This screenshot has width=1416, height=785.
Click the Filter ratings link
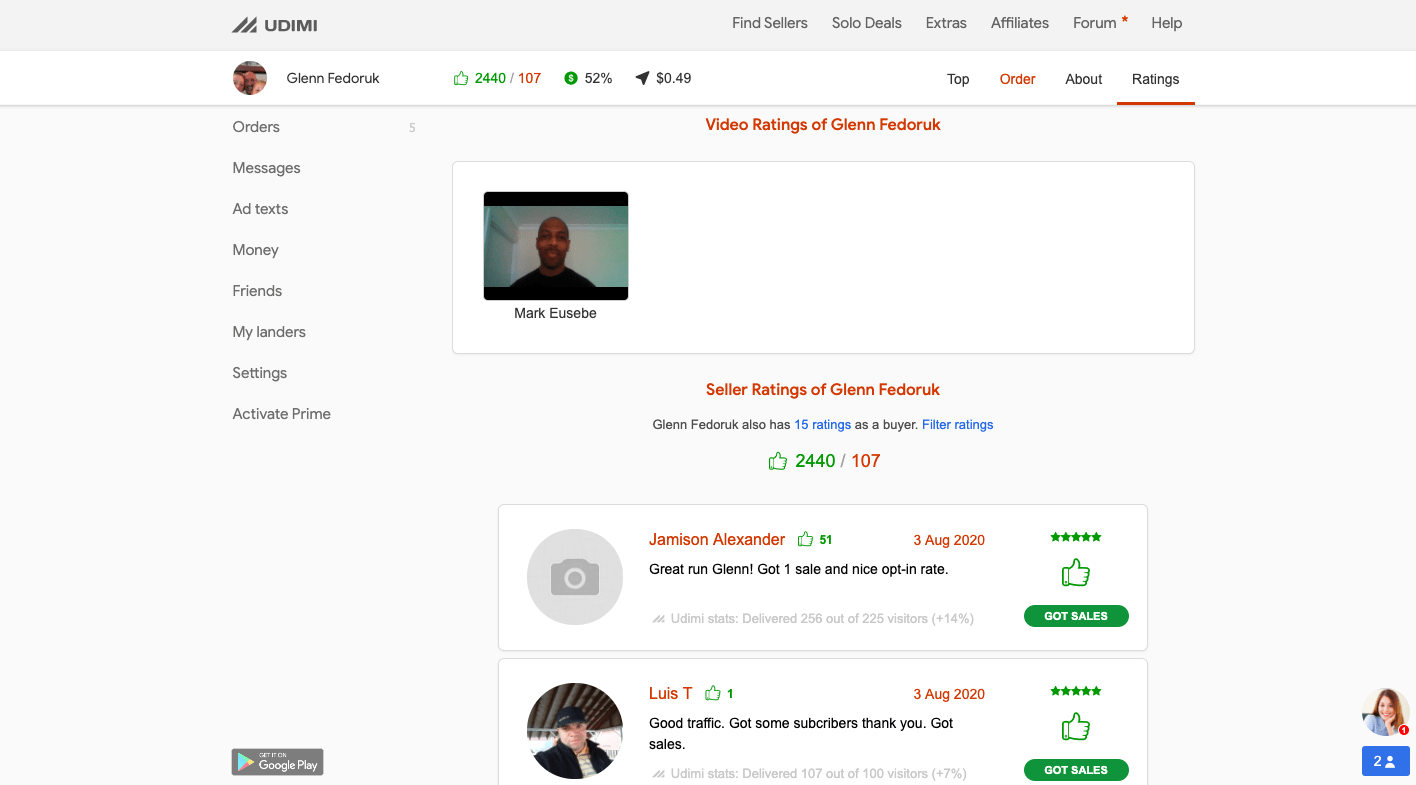[x=957, y=425]
